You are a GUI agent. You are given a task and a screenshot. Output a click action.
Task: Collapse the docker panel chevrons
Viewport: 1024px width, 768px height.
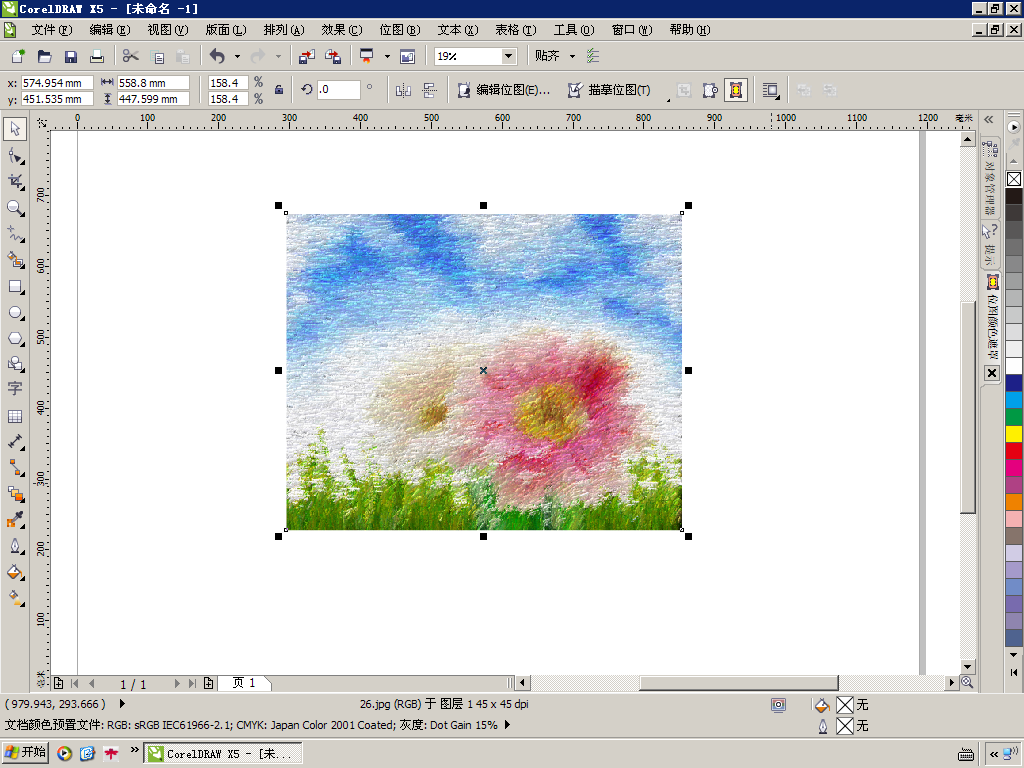coord(989,120)
